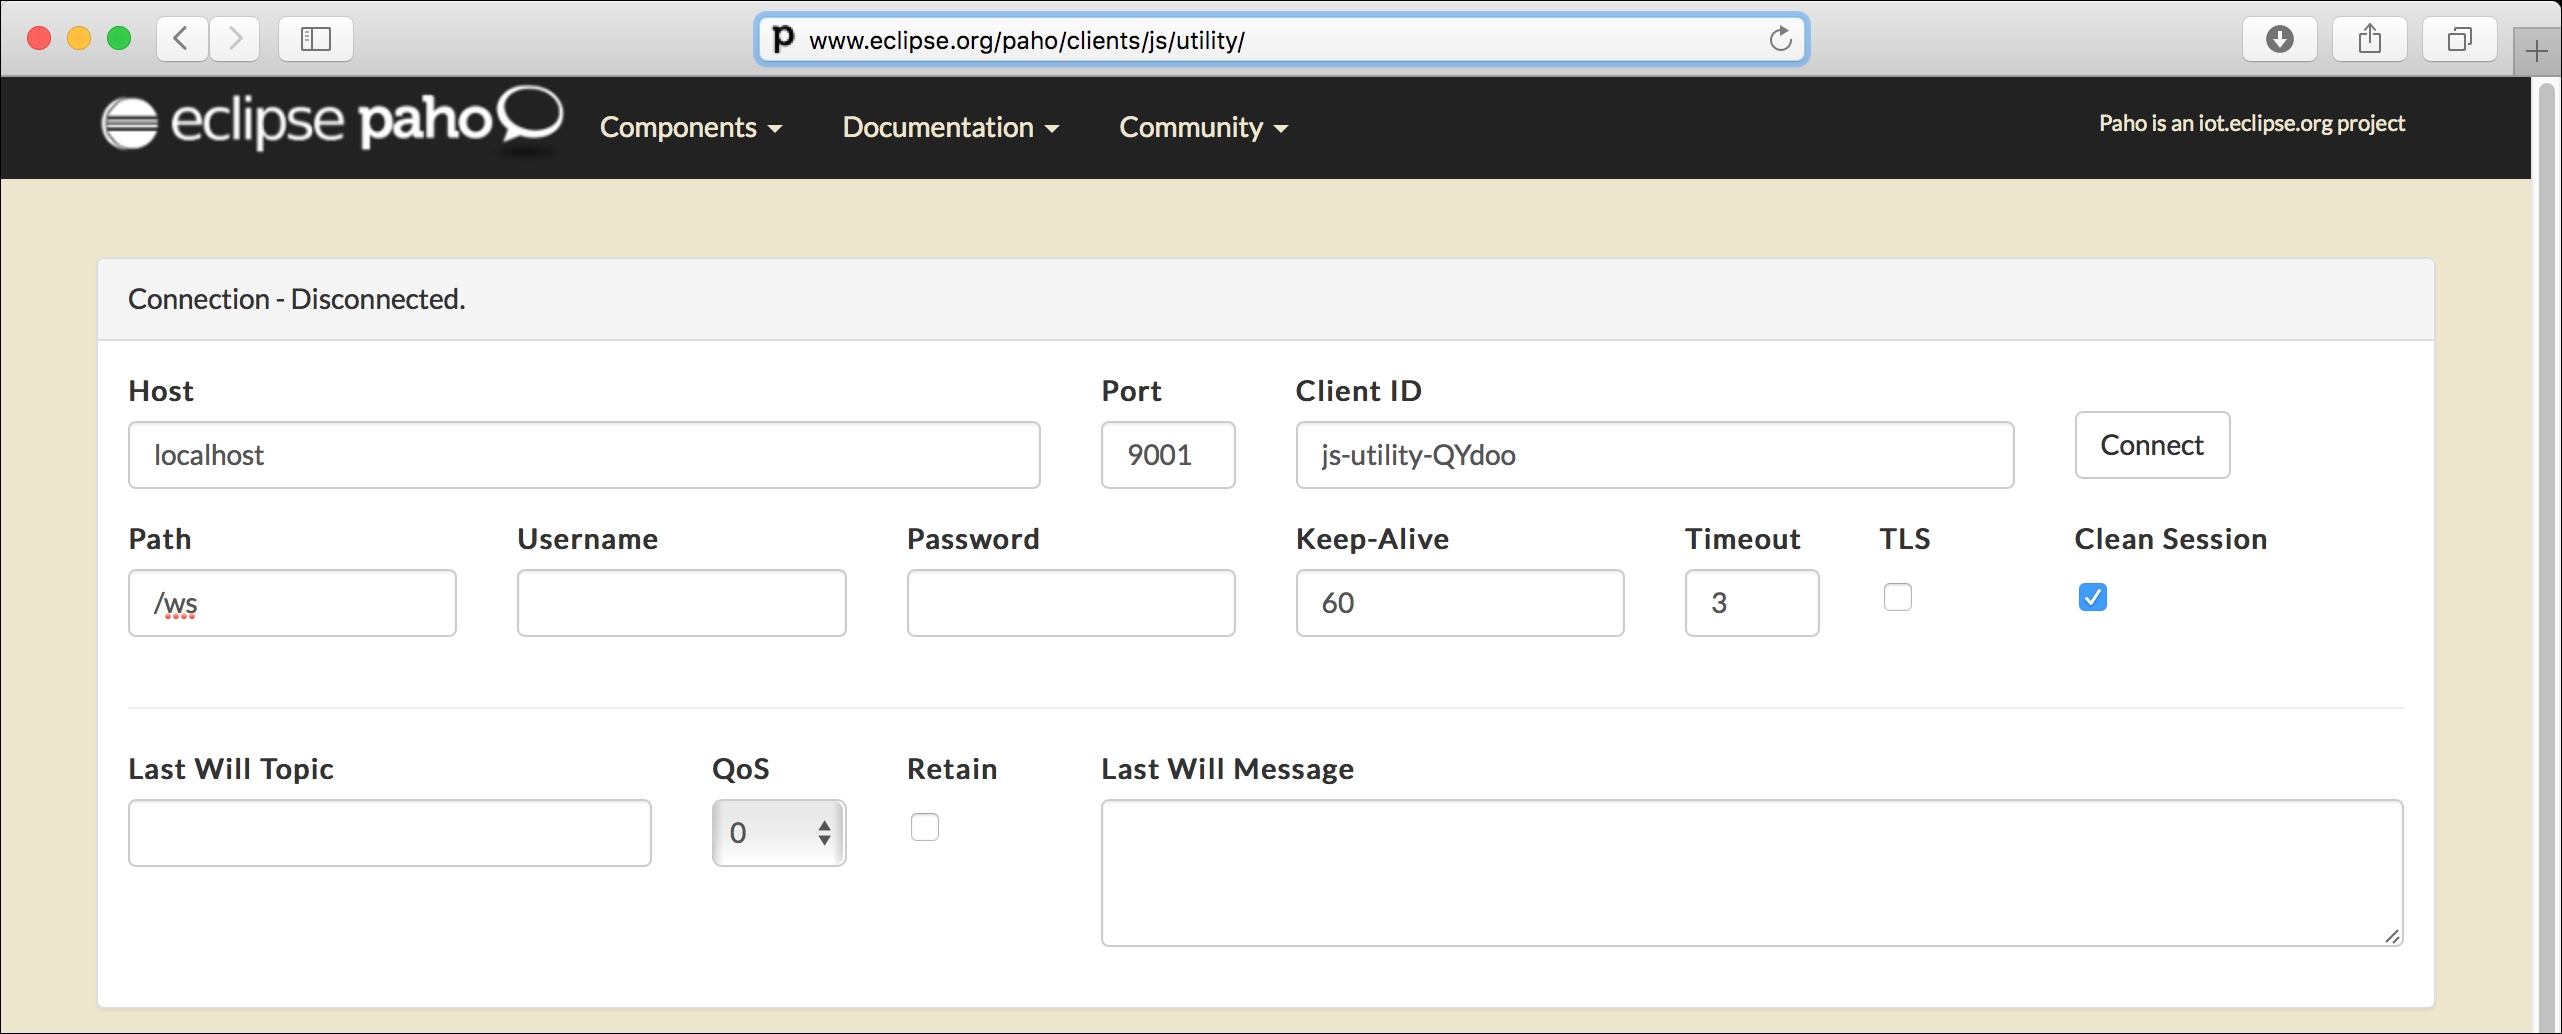Show all tabs overview icon
The image size is (2562, 1034).
pos(2459,39)
